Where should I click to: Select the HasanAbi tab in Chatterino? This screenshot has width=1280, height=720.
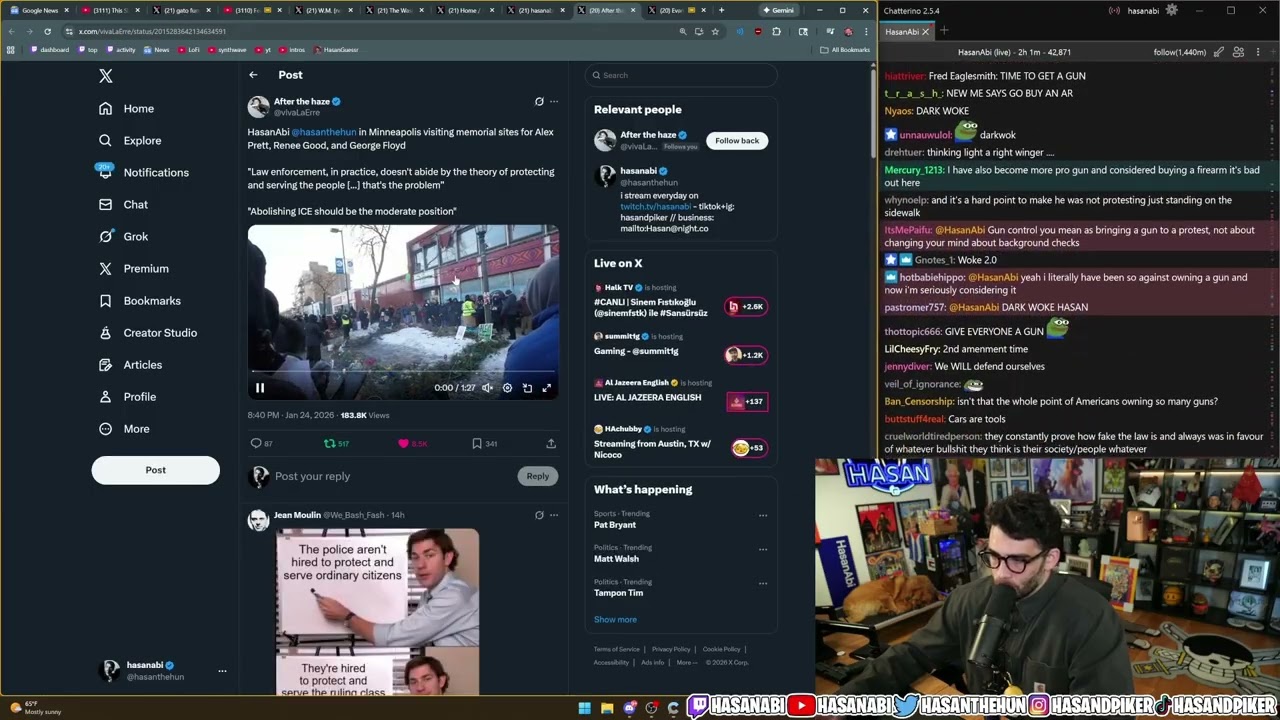click(907, 32)
